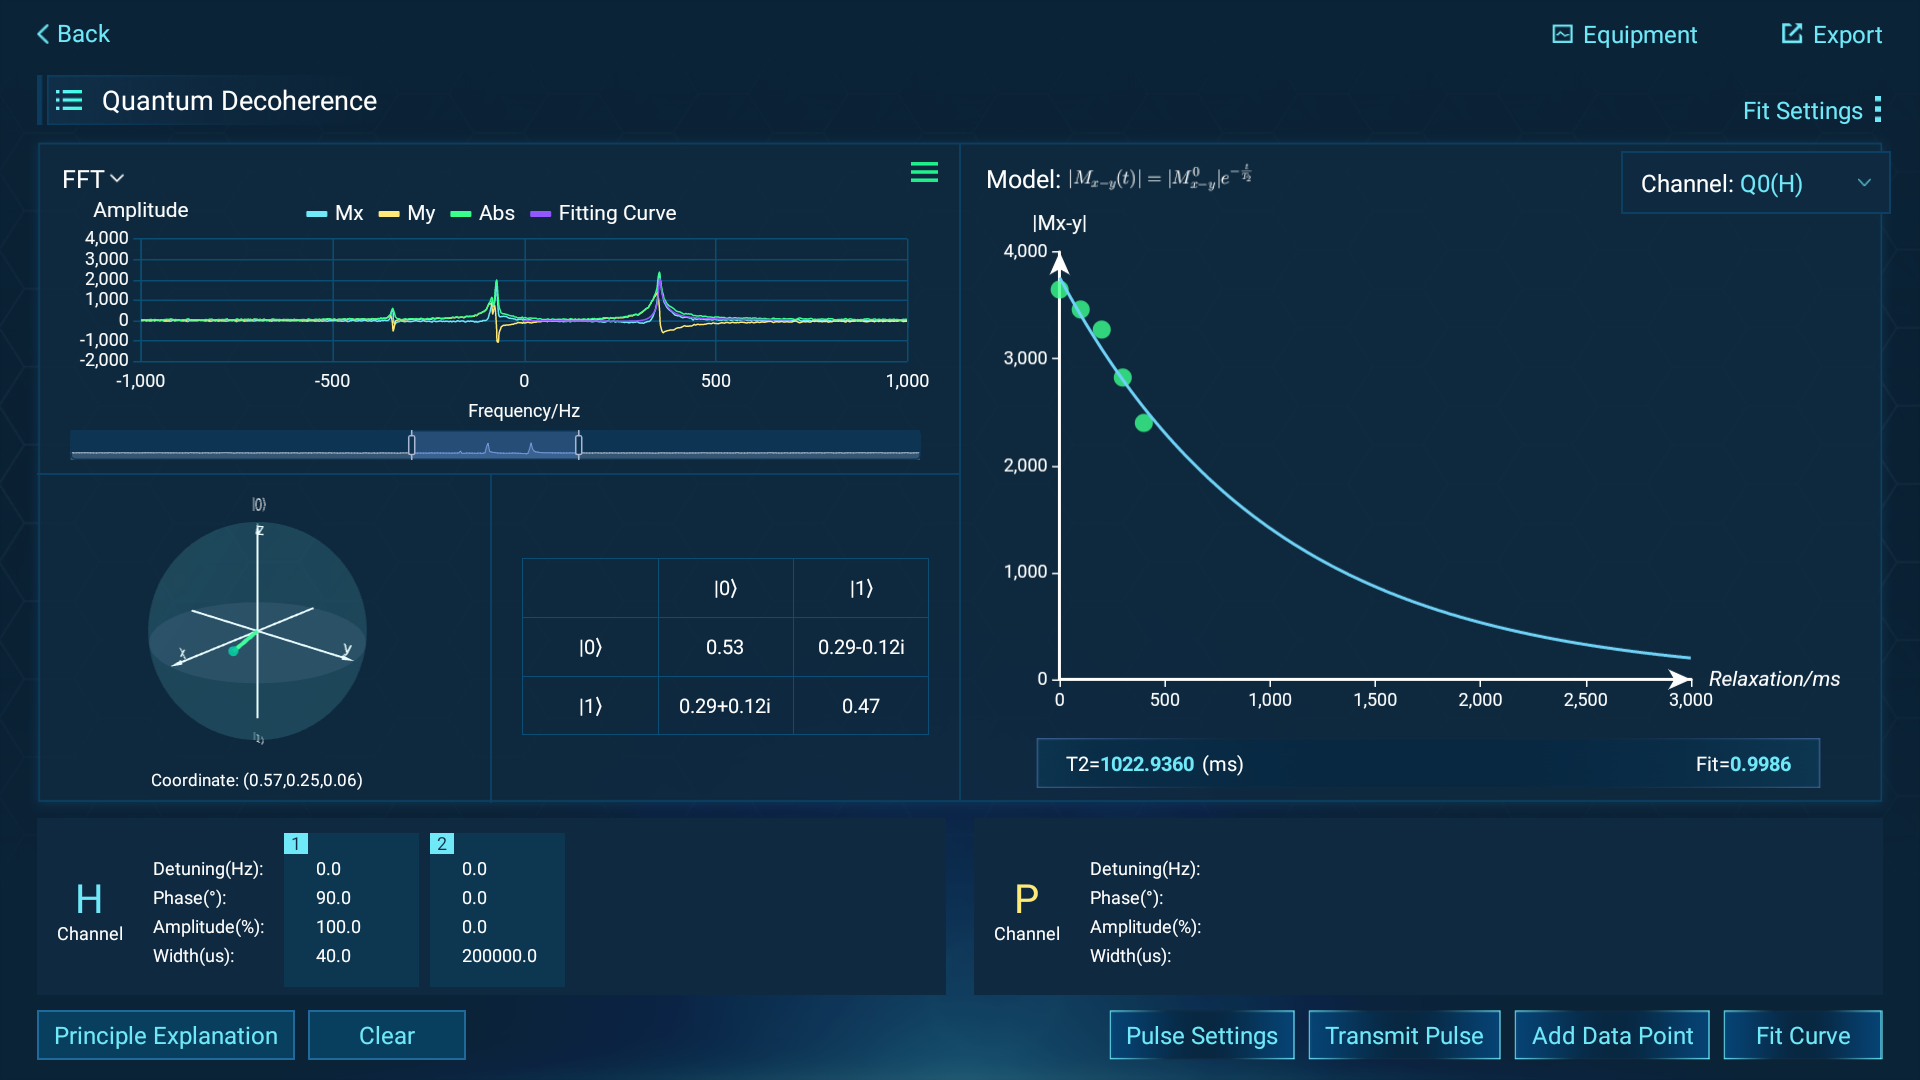Toggle the Fitting Curve legend entry
This screenshot has width=1920, height=1080.
(x=603, y=213)
